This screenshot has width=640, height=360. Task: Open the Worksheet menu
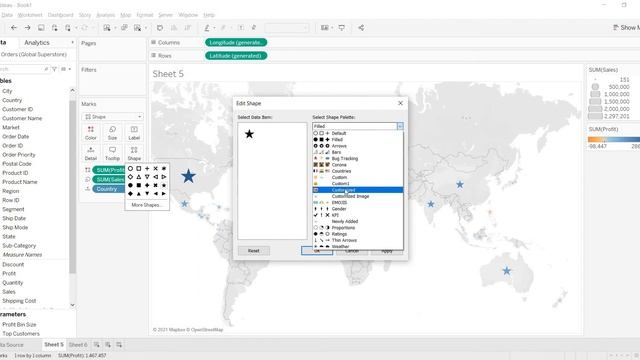click(x=30, y=15)
